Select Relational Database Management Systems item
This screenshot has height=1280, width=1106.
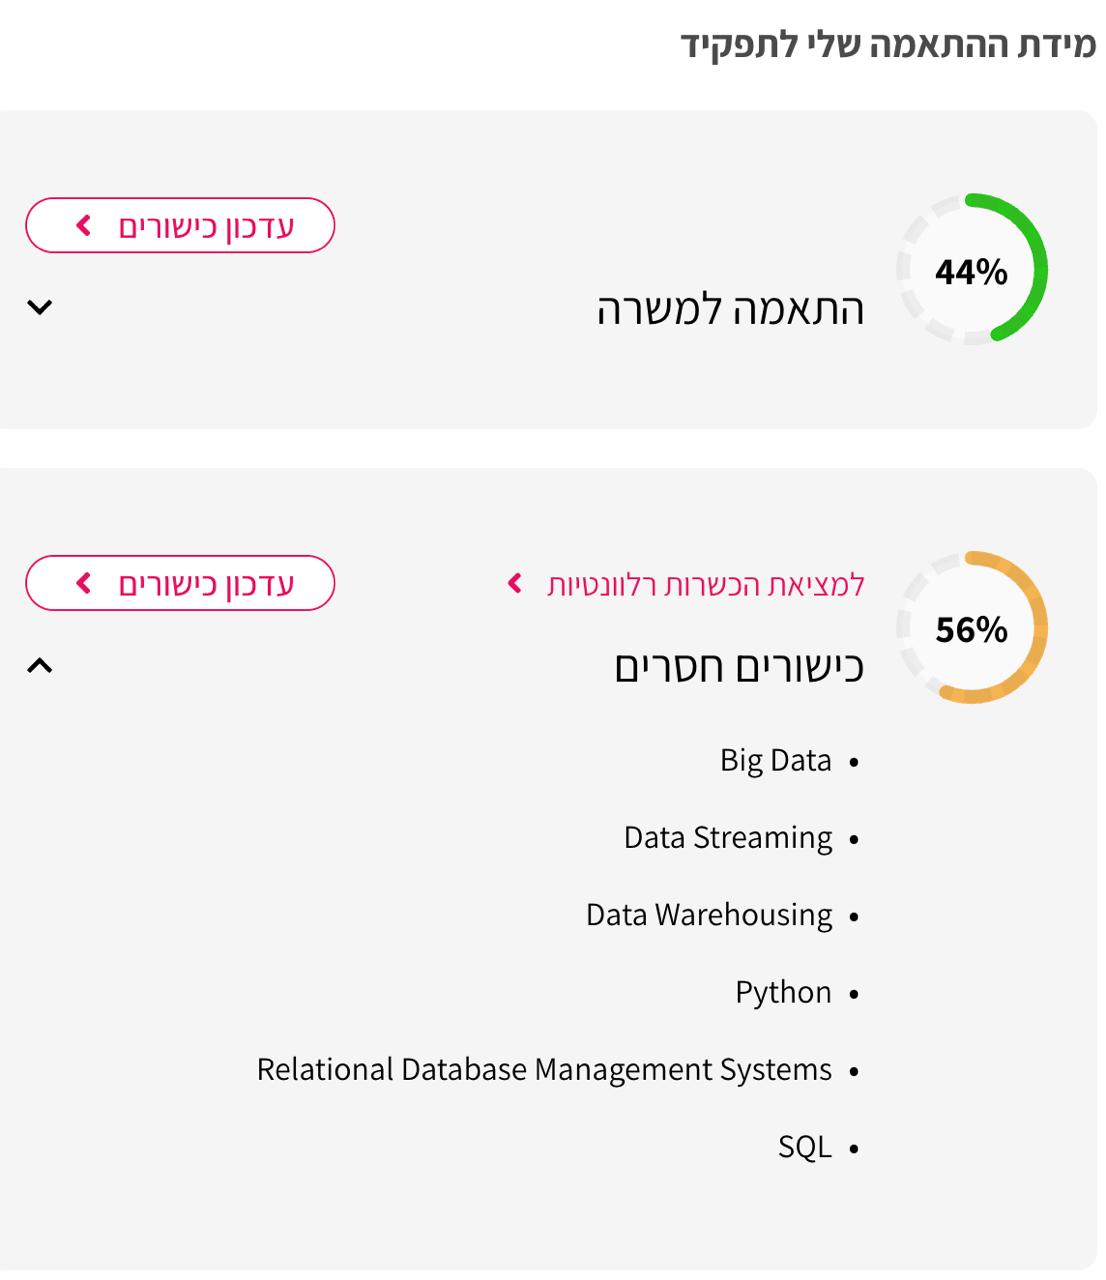coord(544,1070)
